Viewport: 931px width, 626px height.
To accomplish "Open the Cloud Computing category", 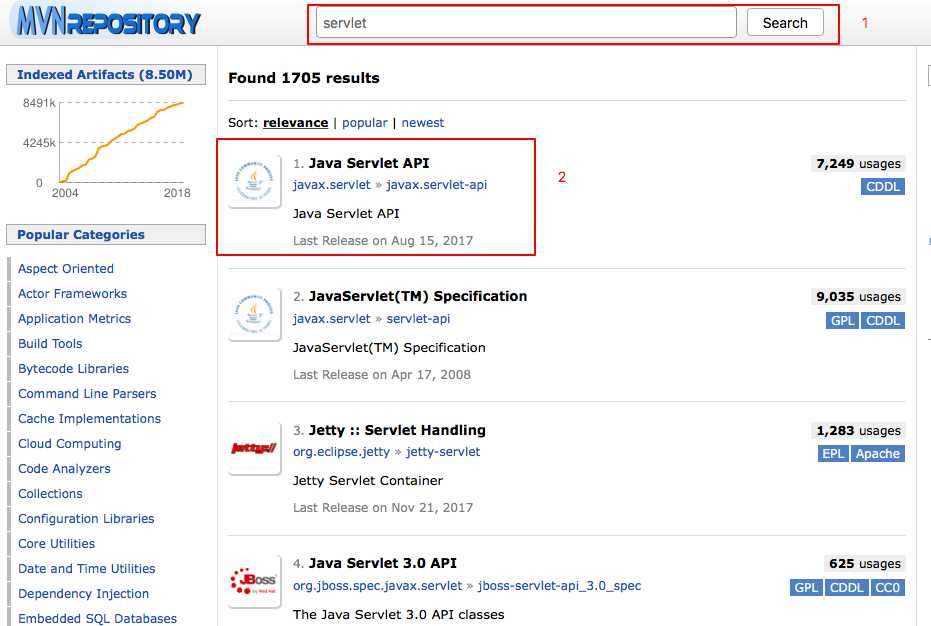I will (x=69, y=443).
